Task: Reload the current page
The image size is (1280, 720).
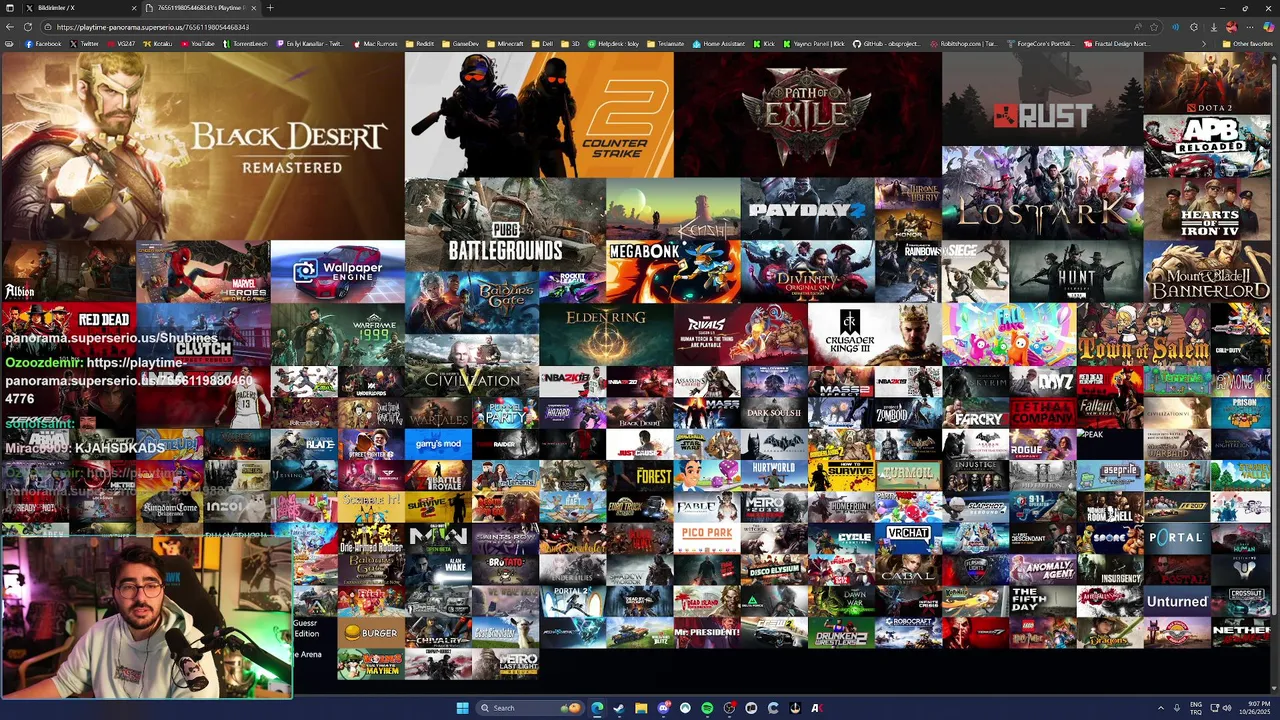Action: 28,27
